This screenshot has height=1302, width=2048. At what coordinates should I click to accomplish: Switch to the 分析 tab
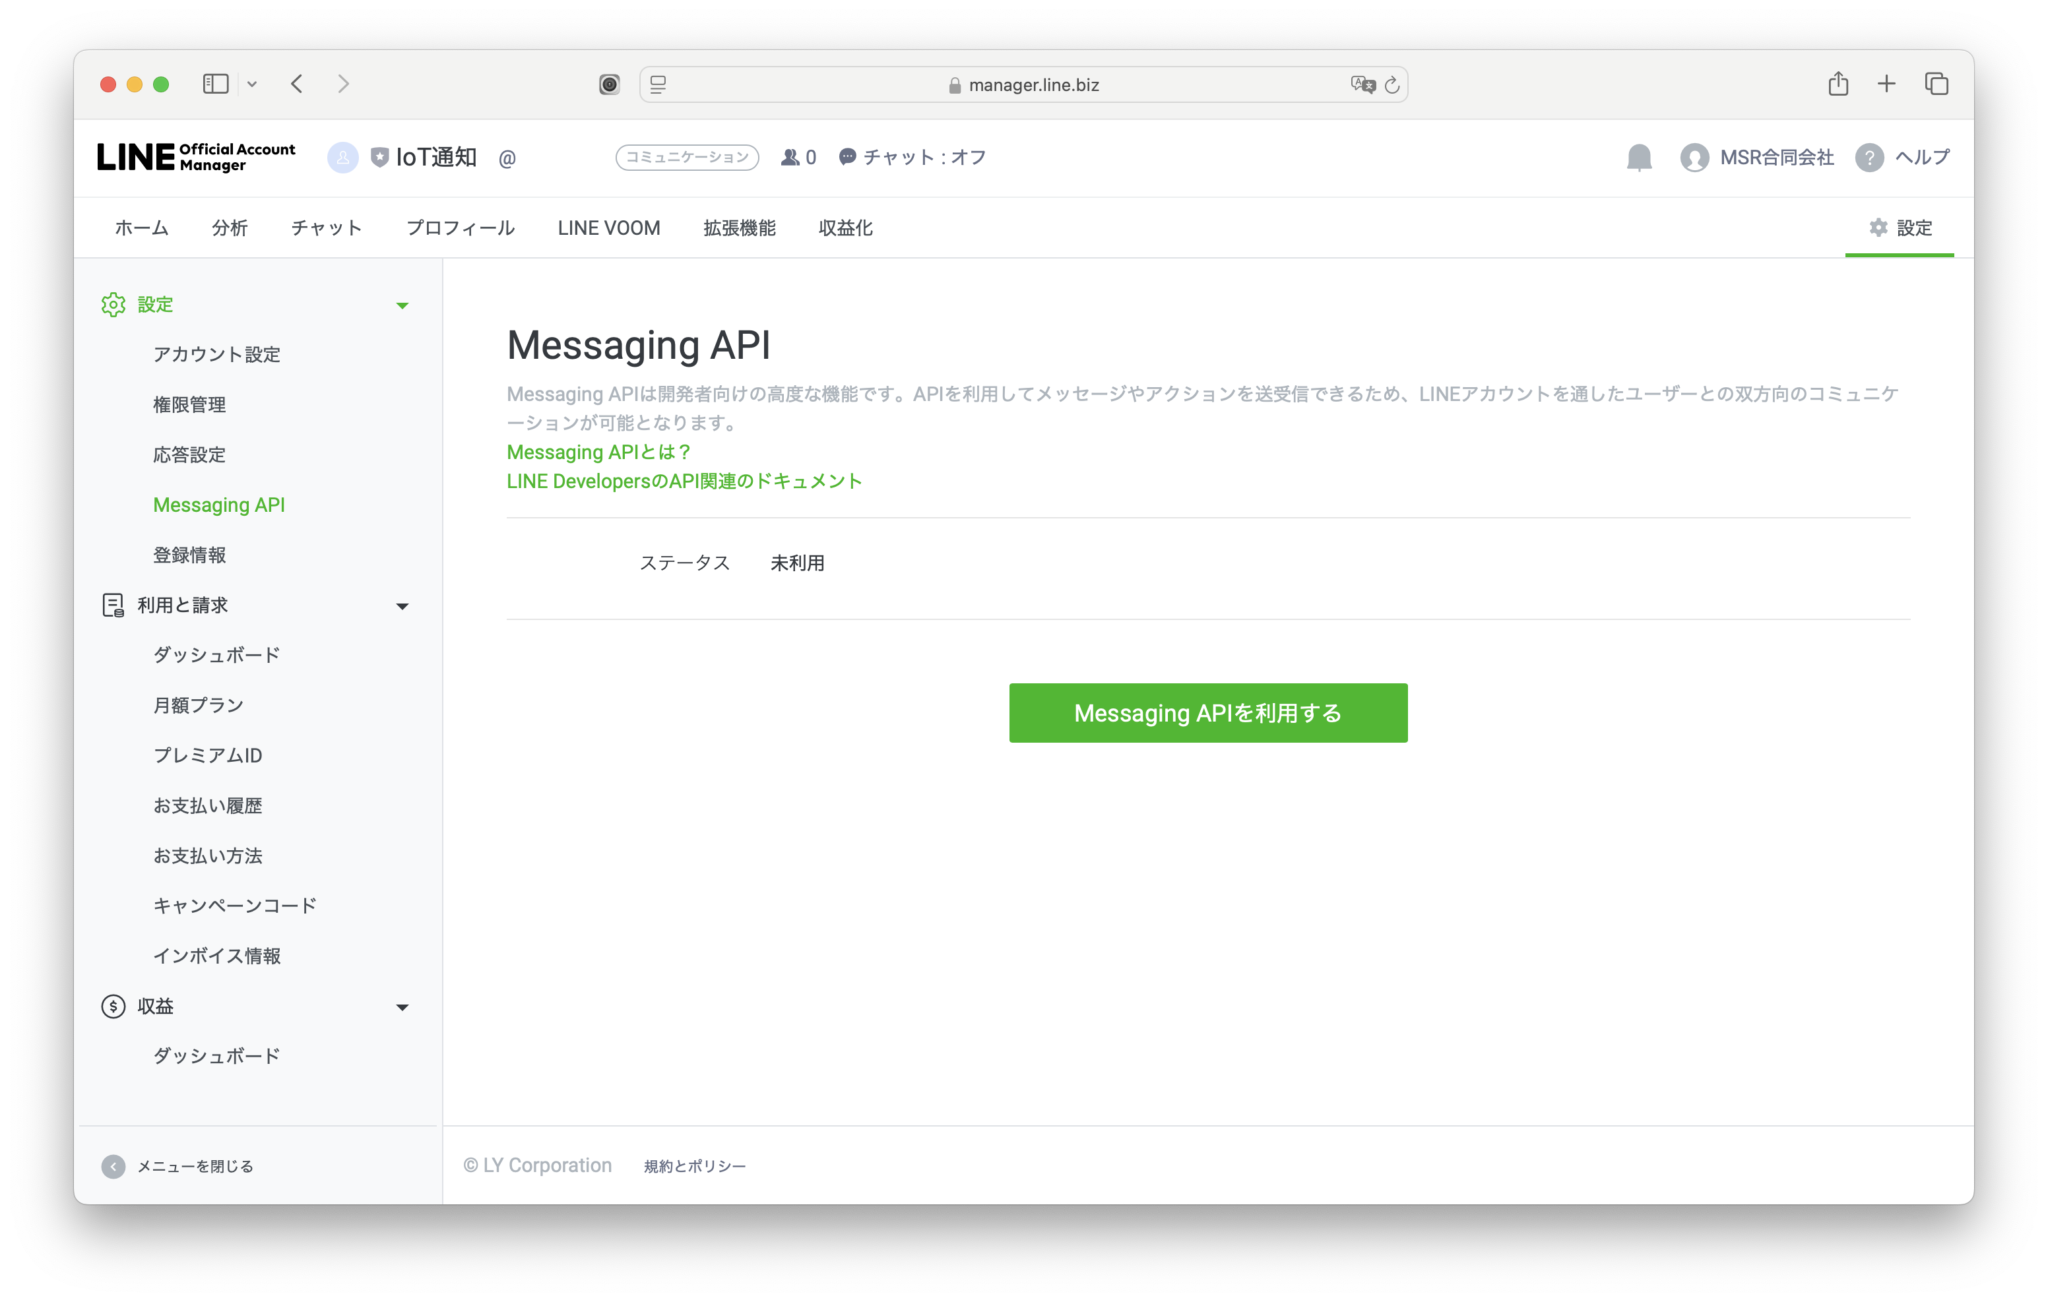pyautogui.click(x=229, y=227)
